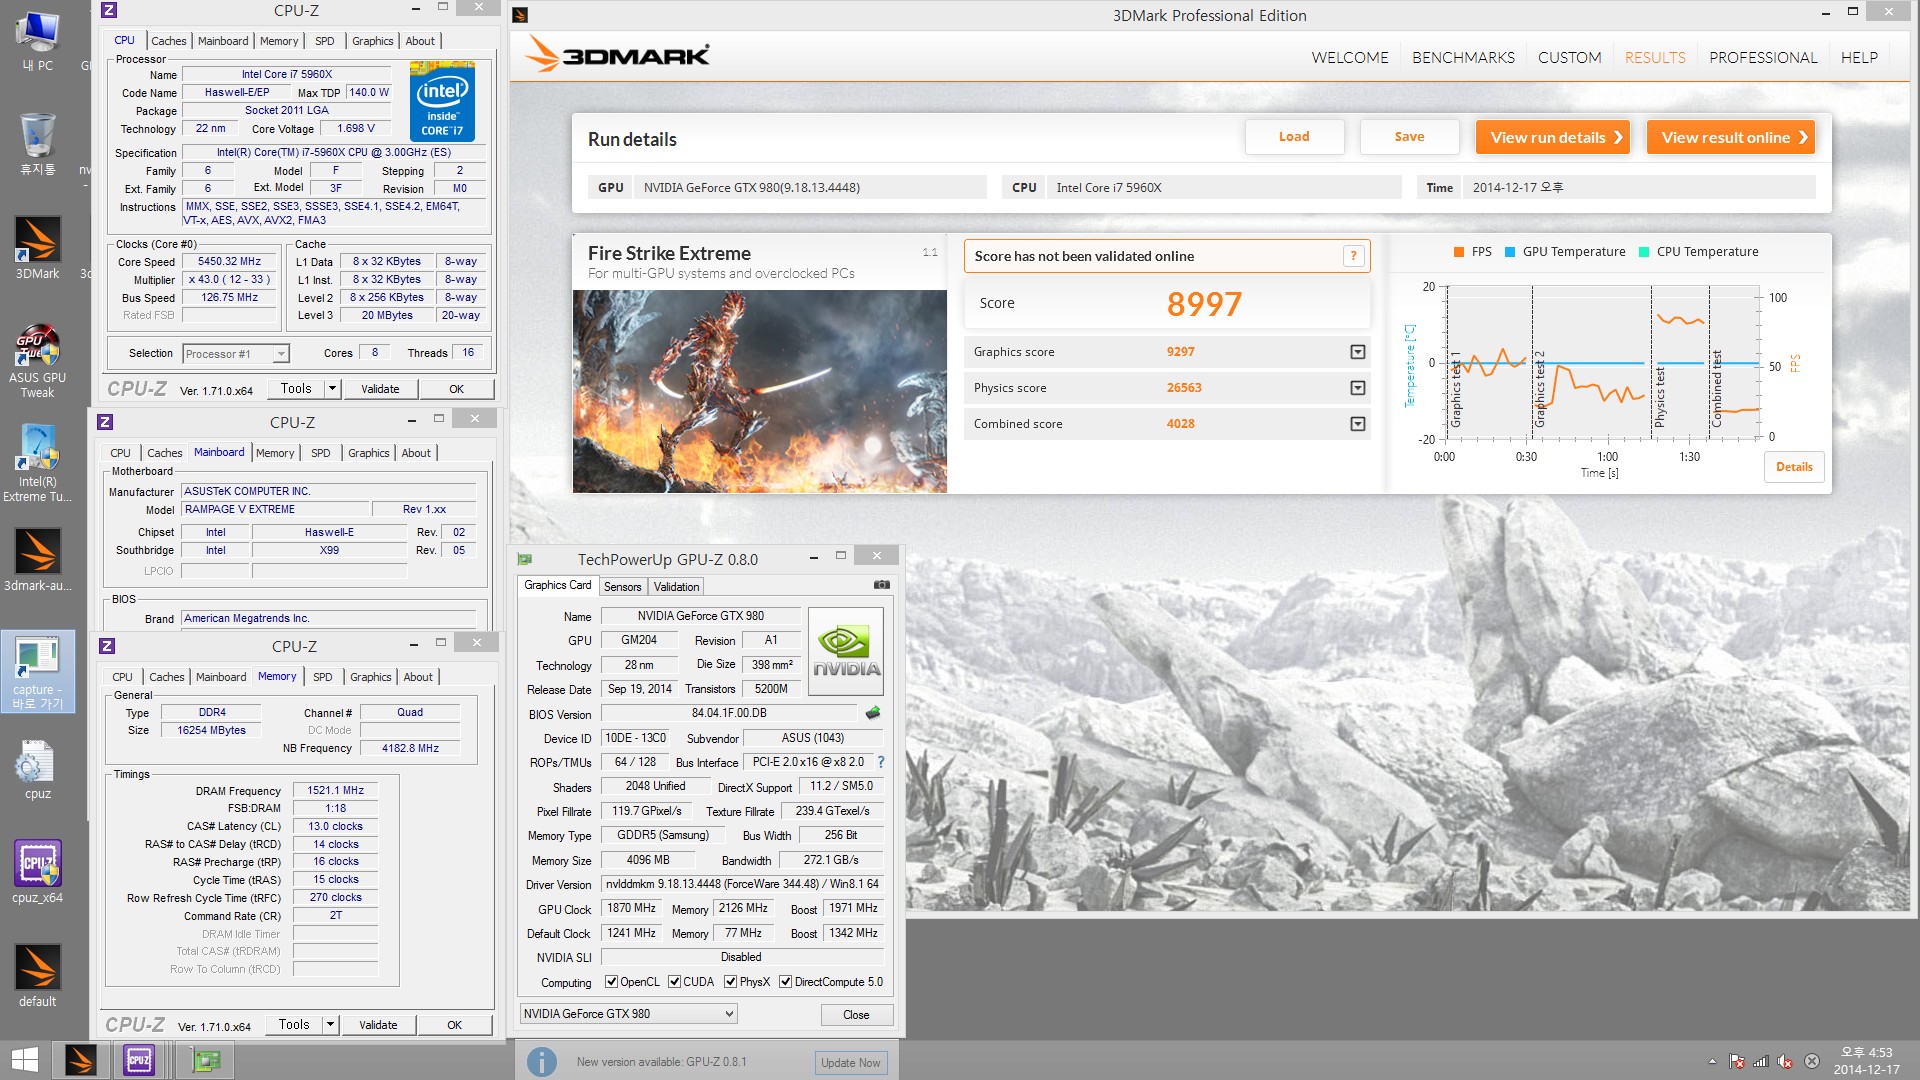Activate GPU-Z from the taskbar
Viewport: 1920px width, 1080px height.
[206, 1060]
